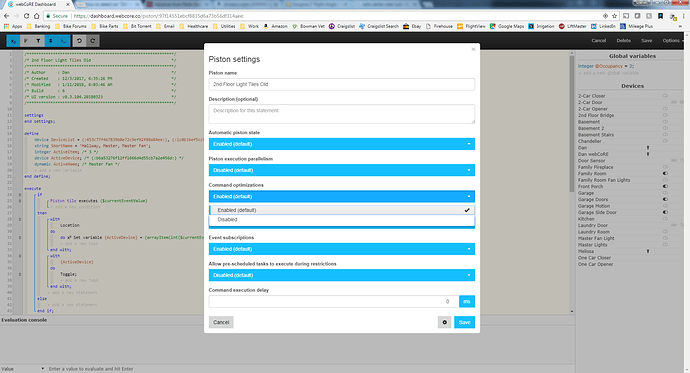Click the Piston name input field
This screenshot has height=373, width=690.
[341, 84]
